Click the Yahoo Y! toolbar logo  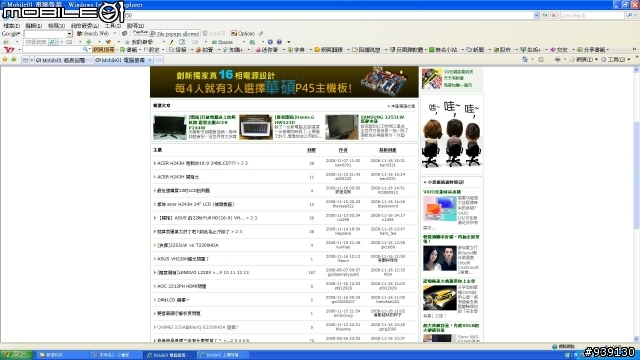pyautogui.click(x=9, y=50)
